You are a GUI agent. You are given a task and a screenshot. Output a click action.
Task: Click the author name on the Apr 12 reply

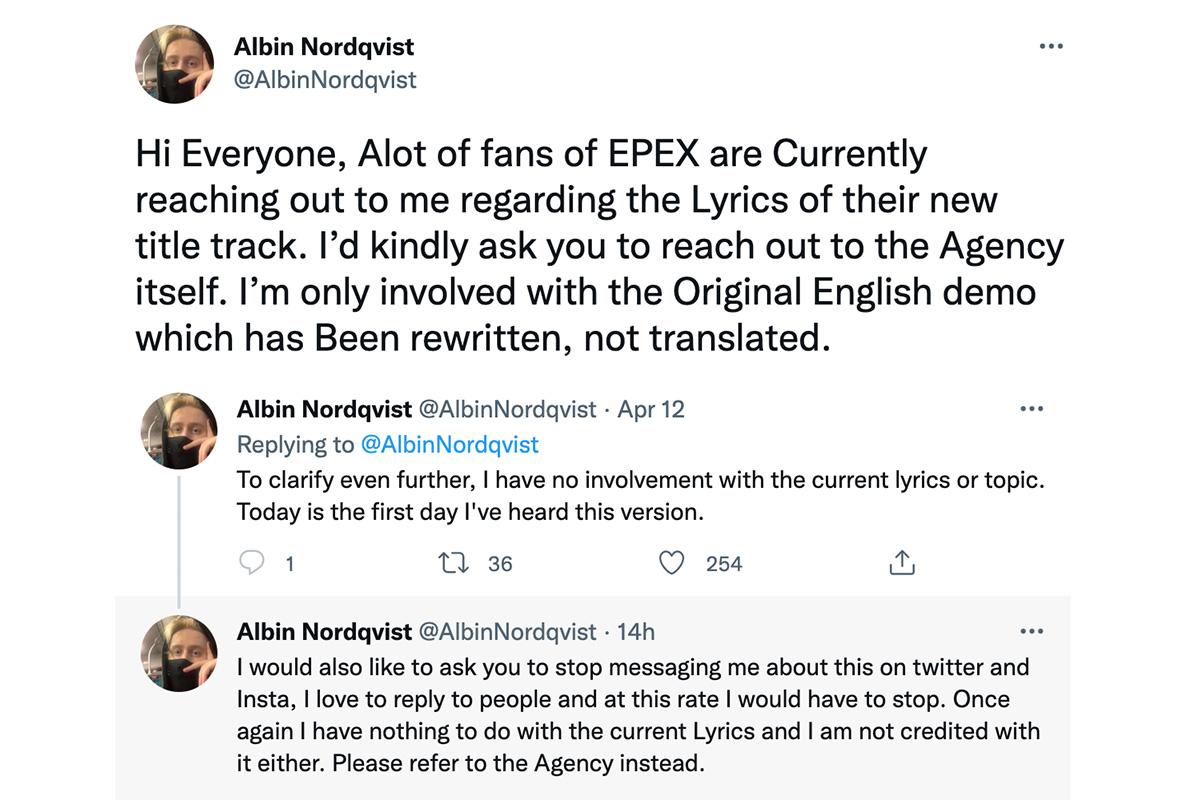coord(324,409)
